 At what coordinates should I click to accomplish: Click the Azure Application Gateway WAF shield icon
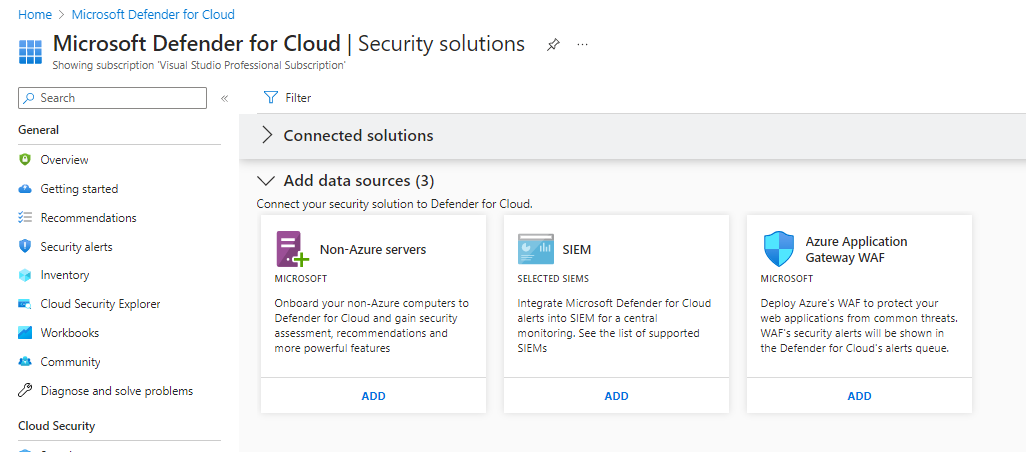[778, 249]
